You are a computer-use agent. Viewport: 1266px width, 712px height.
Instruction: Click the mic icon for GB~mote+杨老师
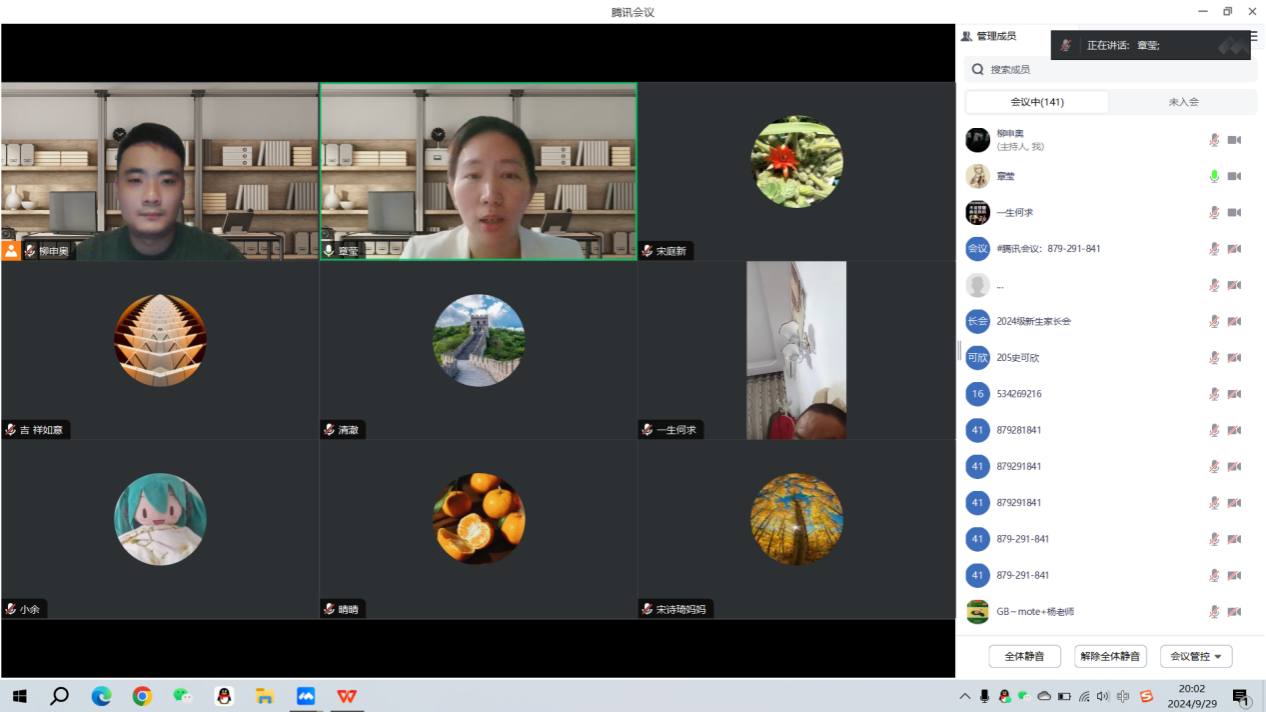click(1214, 611)
